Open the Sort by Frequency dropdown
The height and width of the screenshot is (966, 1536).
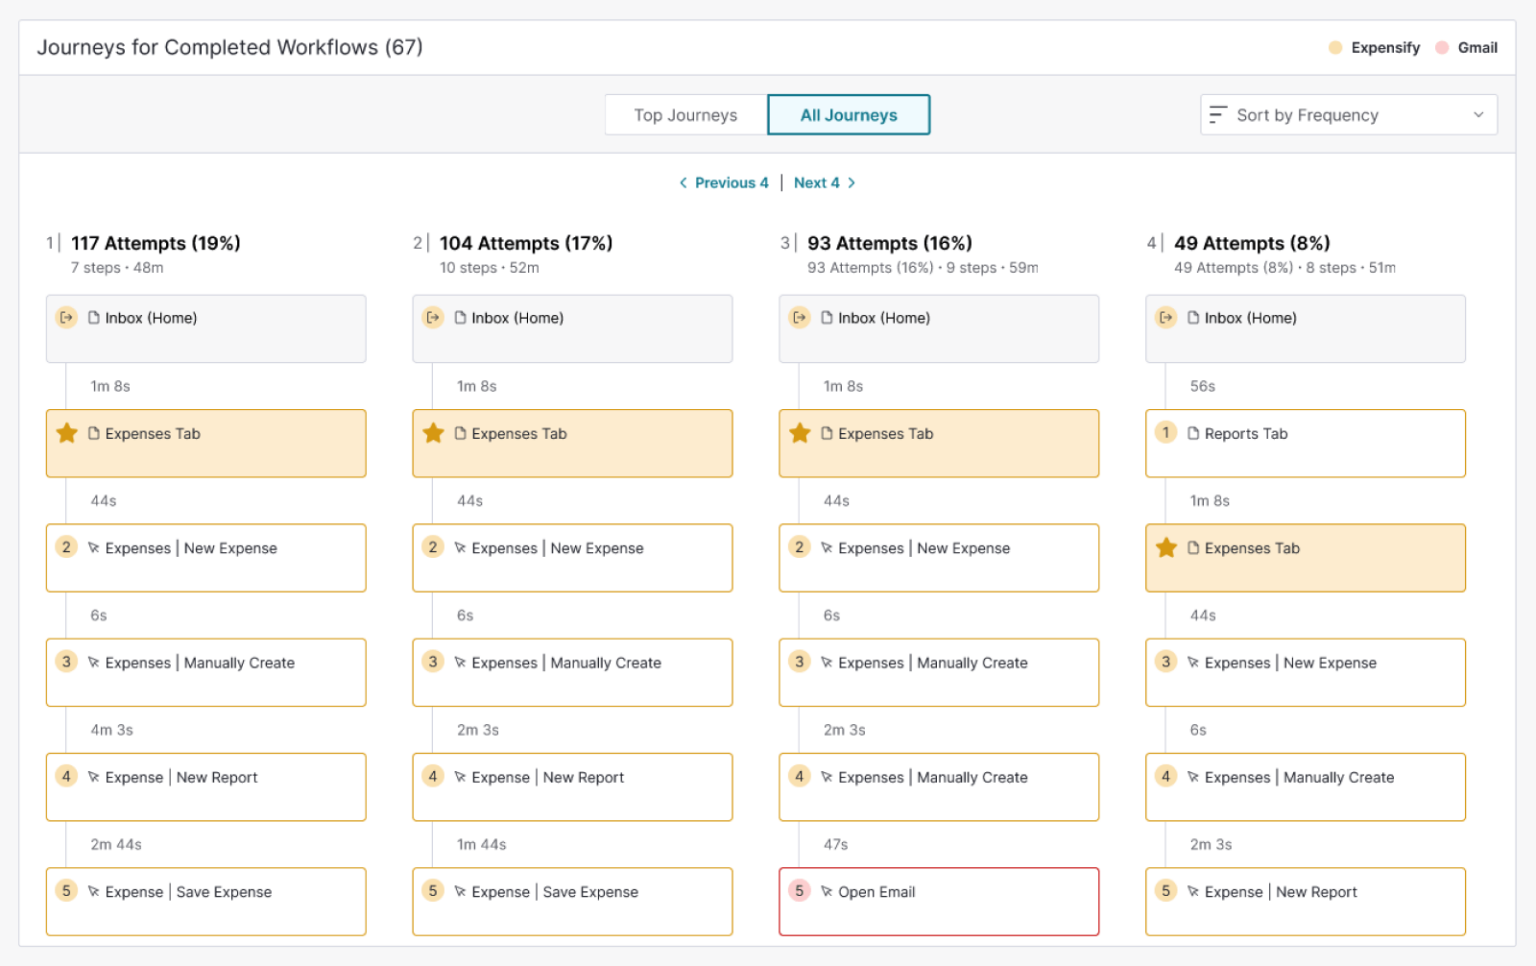(1348, 114)
